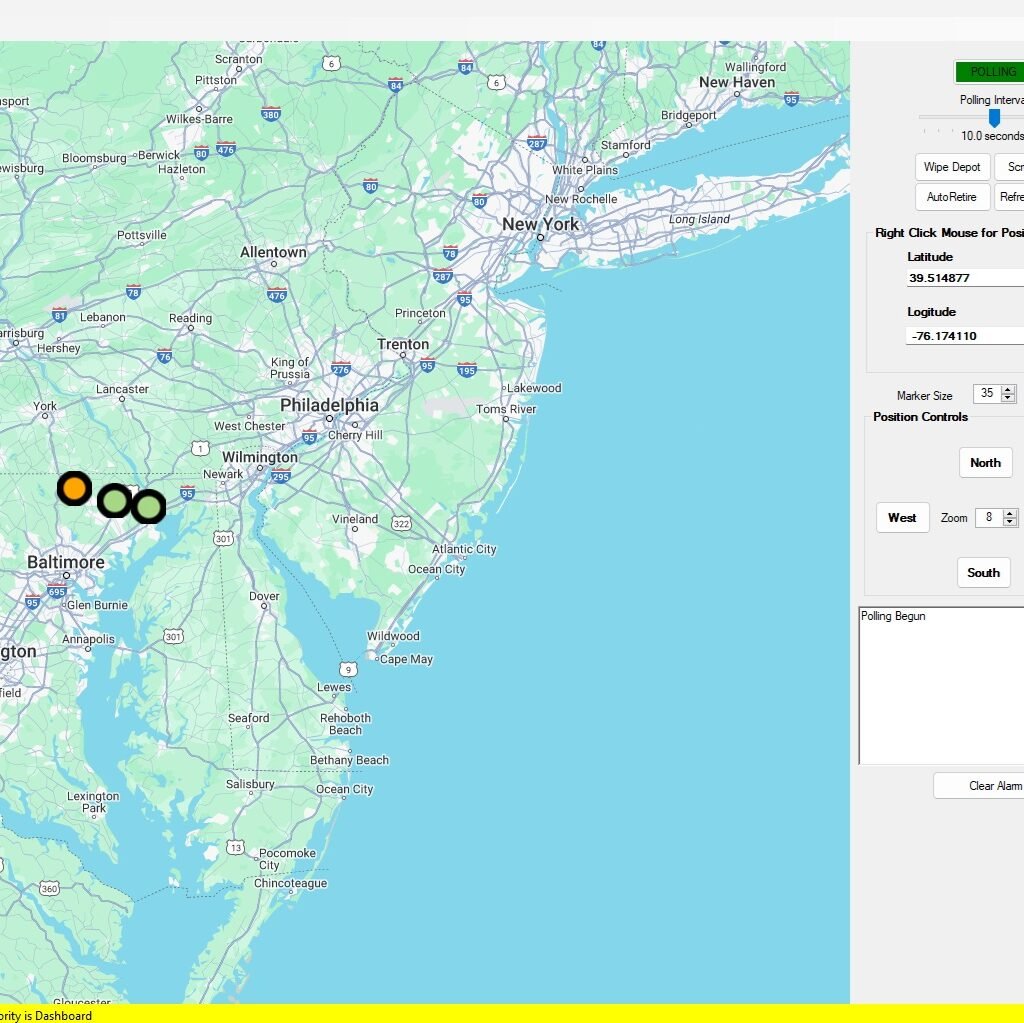Increase Marker Size with the up arrow

(1008, 389)
